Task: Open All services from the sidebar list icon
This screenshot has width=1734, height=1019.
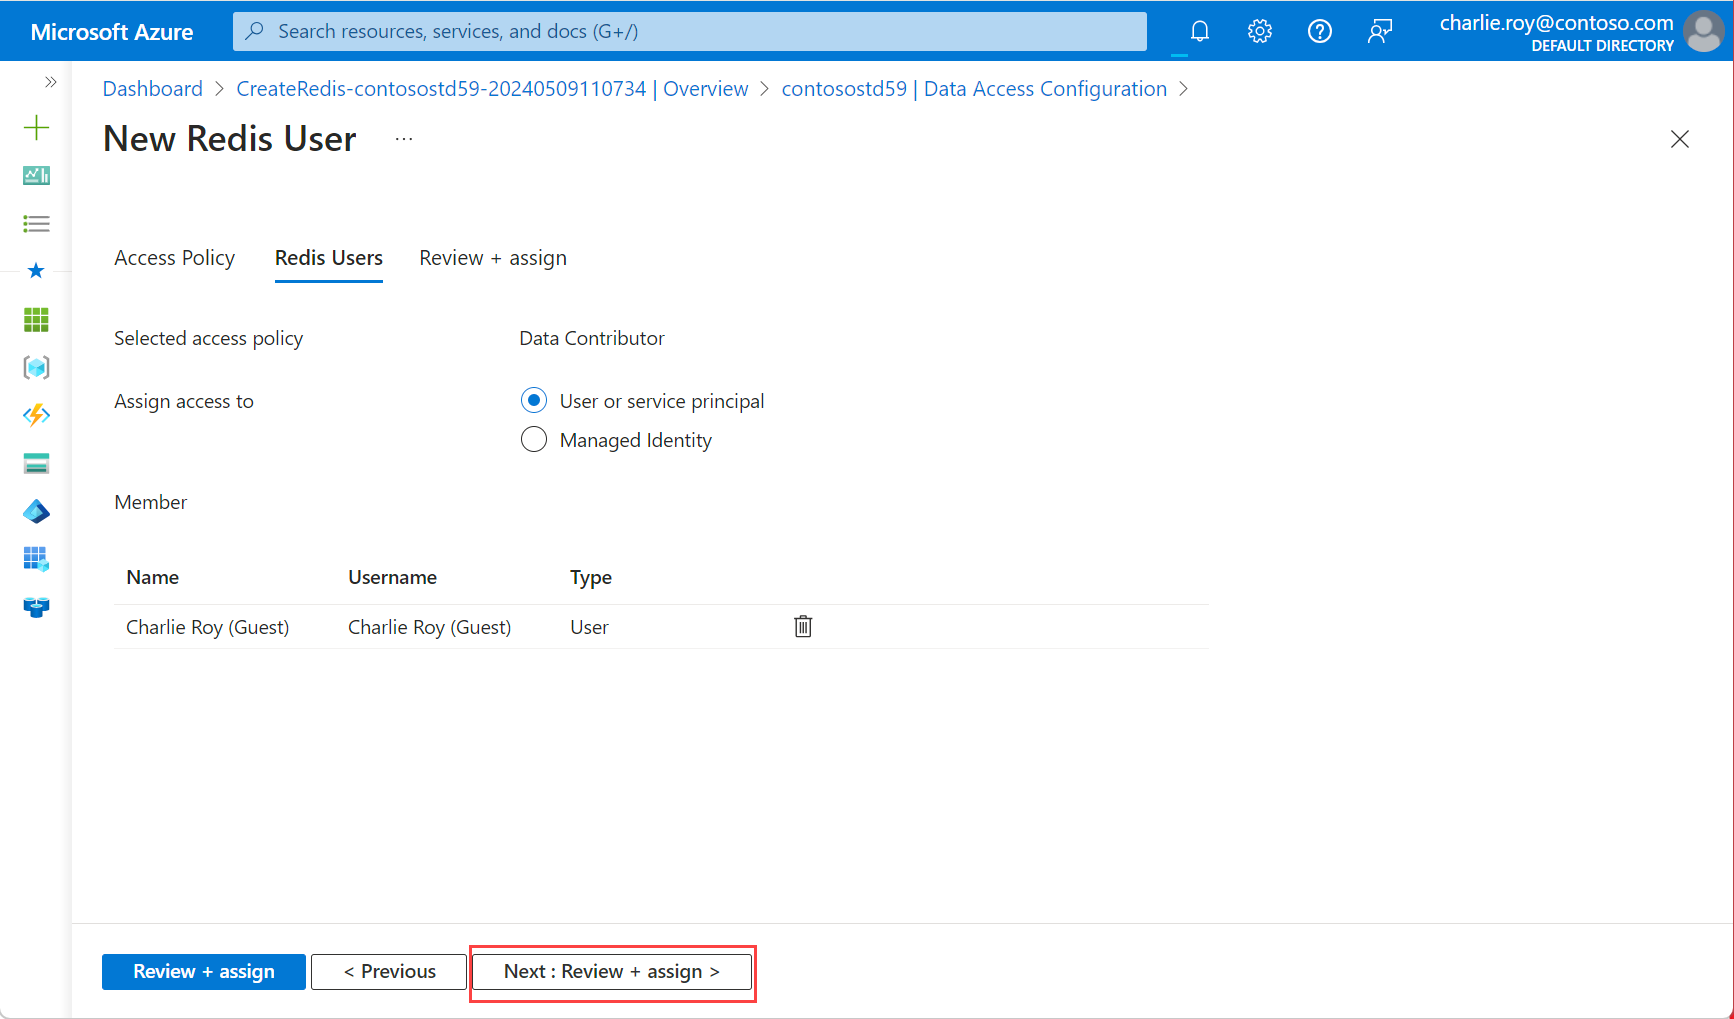Action: (36, 223)
